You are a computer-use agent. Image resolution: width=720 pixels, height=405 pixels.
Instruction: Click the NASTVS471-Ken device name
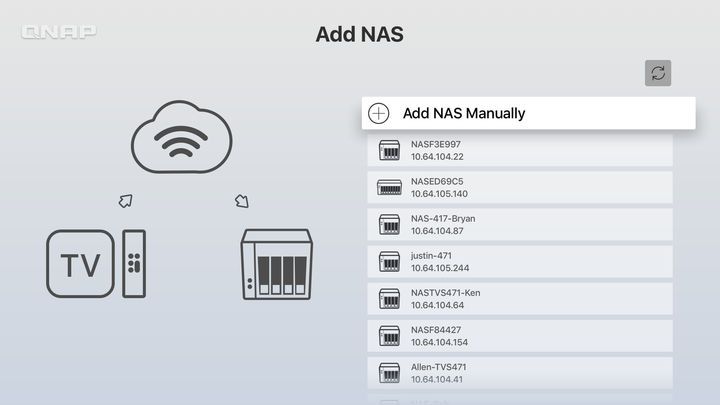click(x=445, y=293)
